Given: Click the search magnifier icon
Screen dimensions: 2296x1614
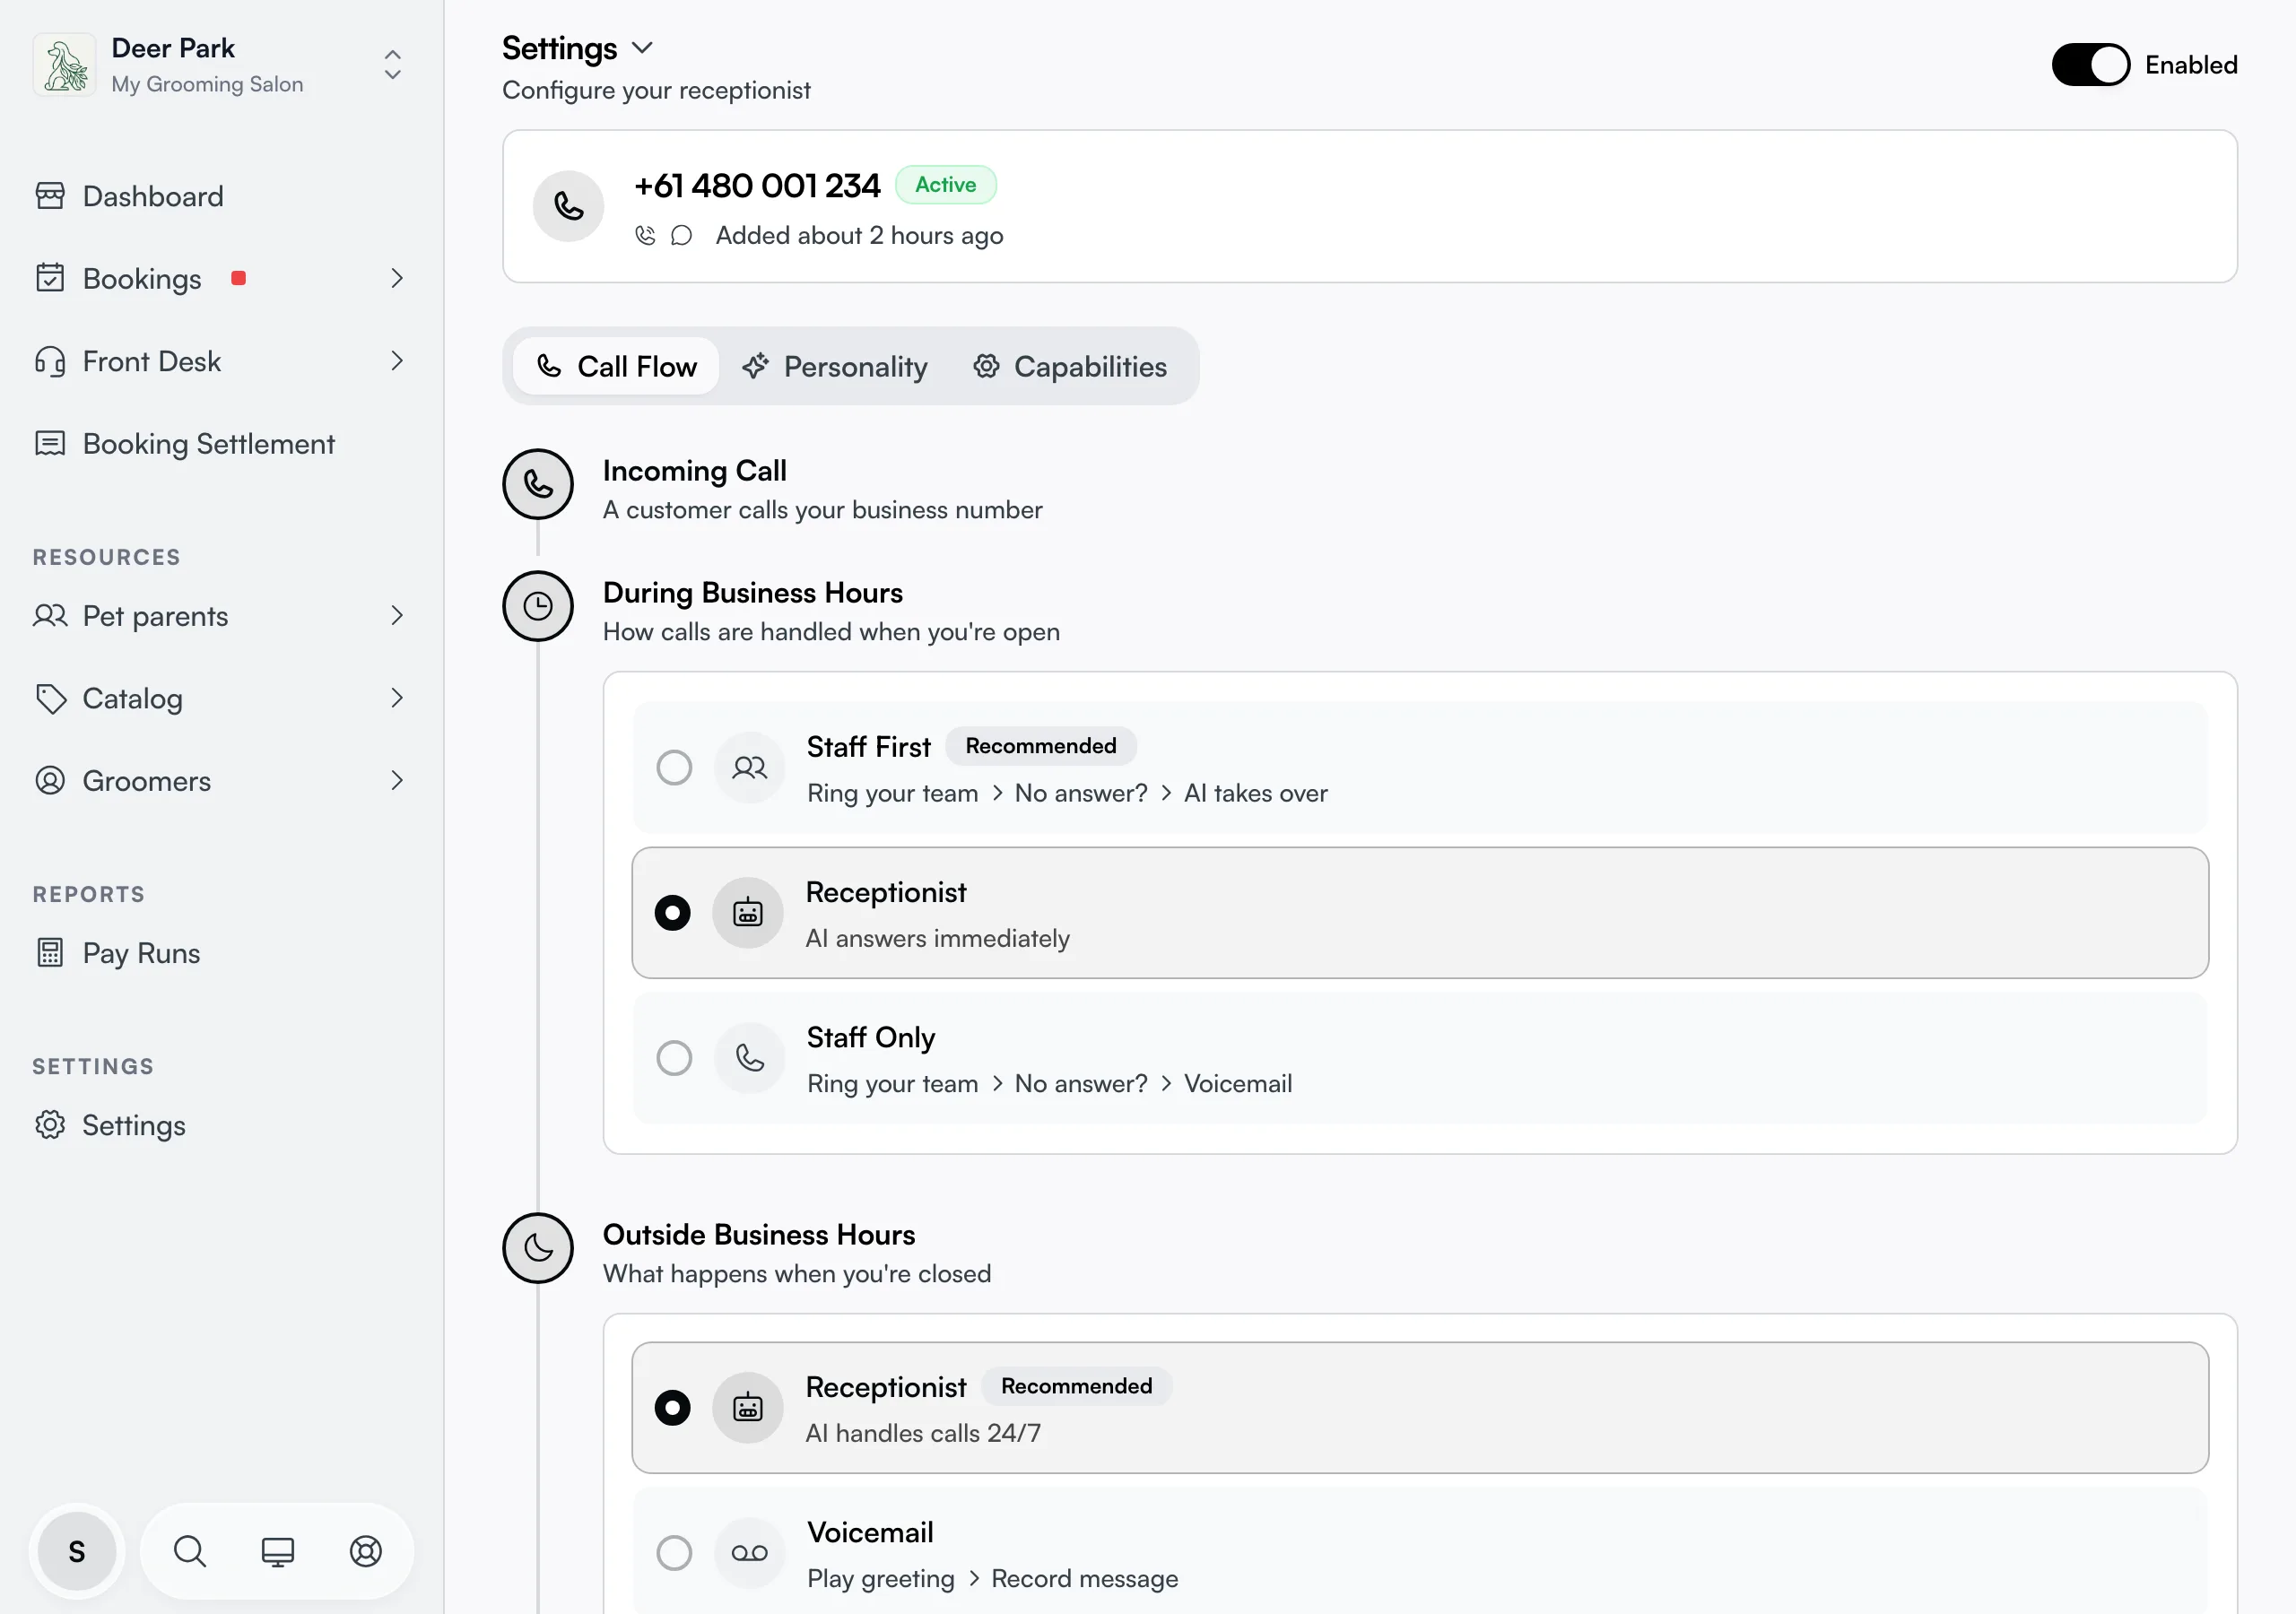Looking at the screenshot, I should tap(190, 1551).
